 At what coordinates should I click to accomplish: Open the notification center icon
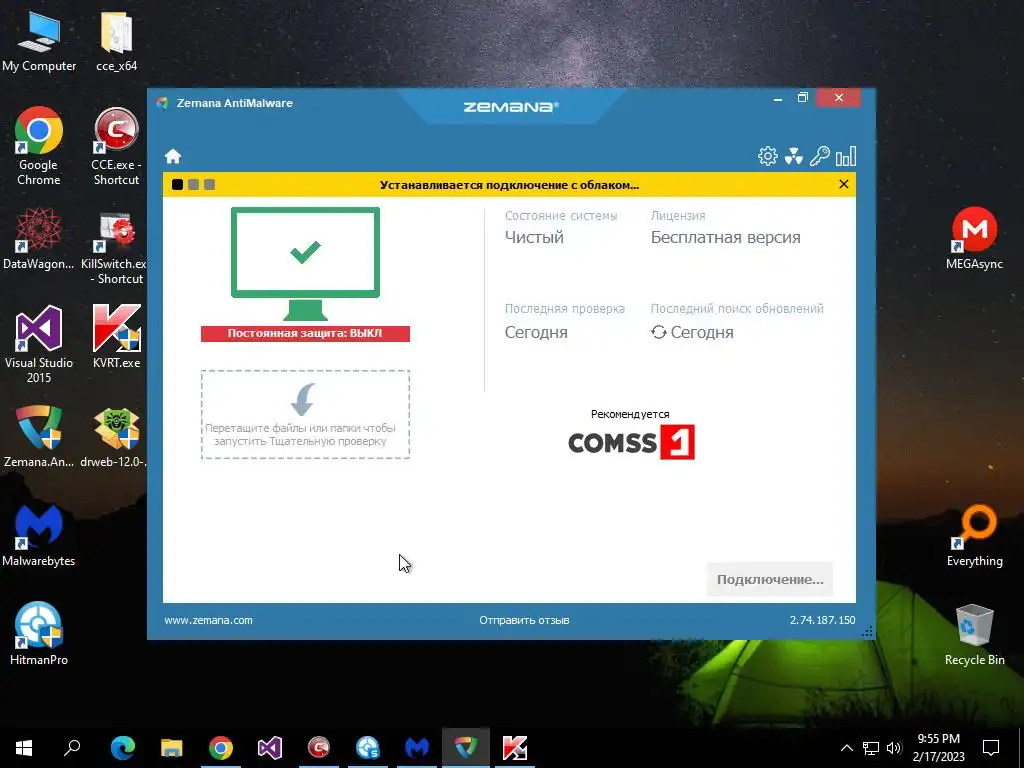991,748
